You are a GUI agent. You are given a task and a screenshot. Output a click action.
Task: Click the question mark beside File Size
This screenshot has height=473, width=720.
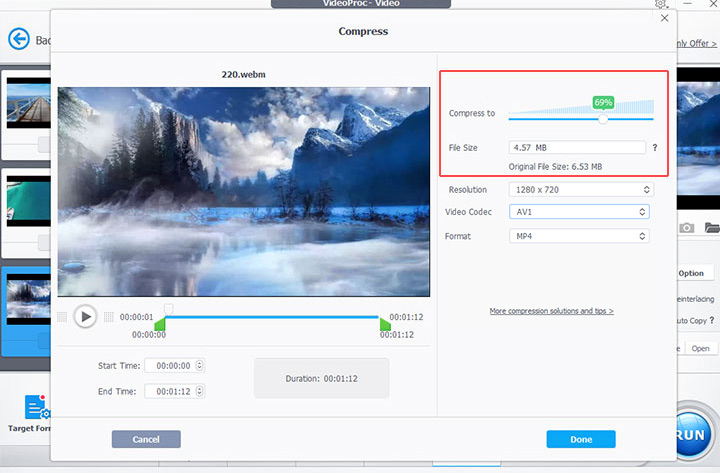(x=655, y=147)
